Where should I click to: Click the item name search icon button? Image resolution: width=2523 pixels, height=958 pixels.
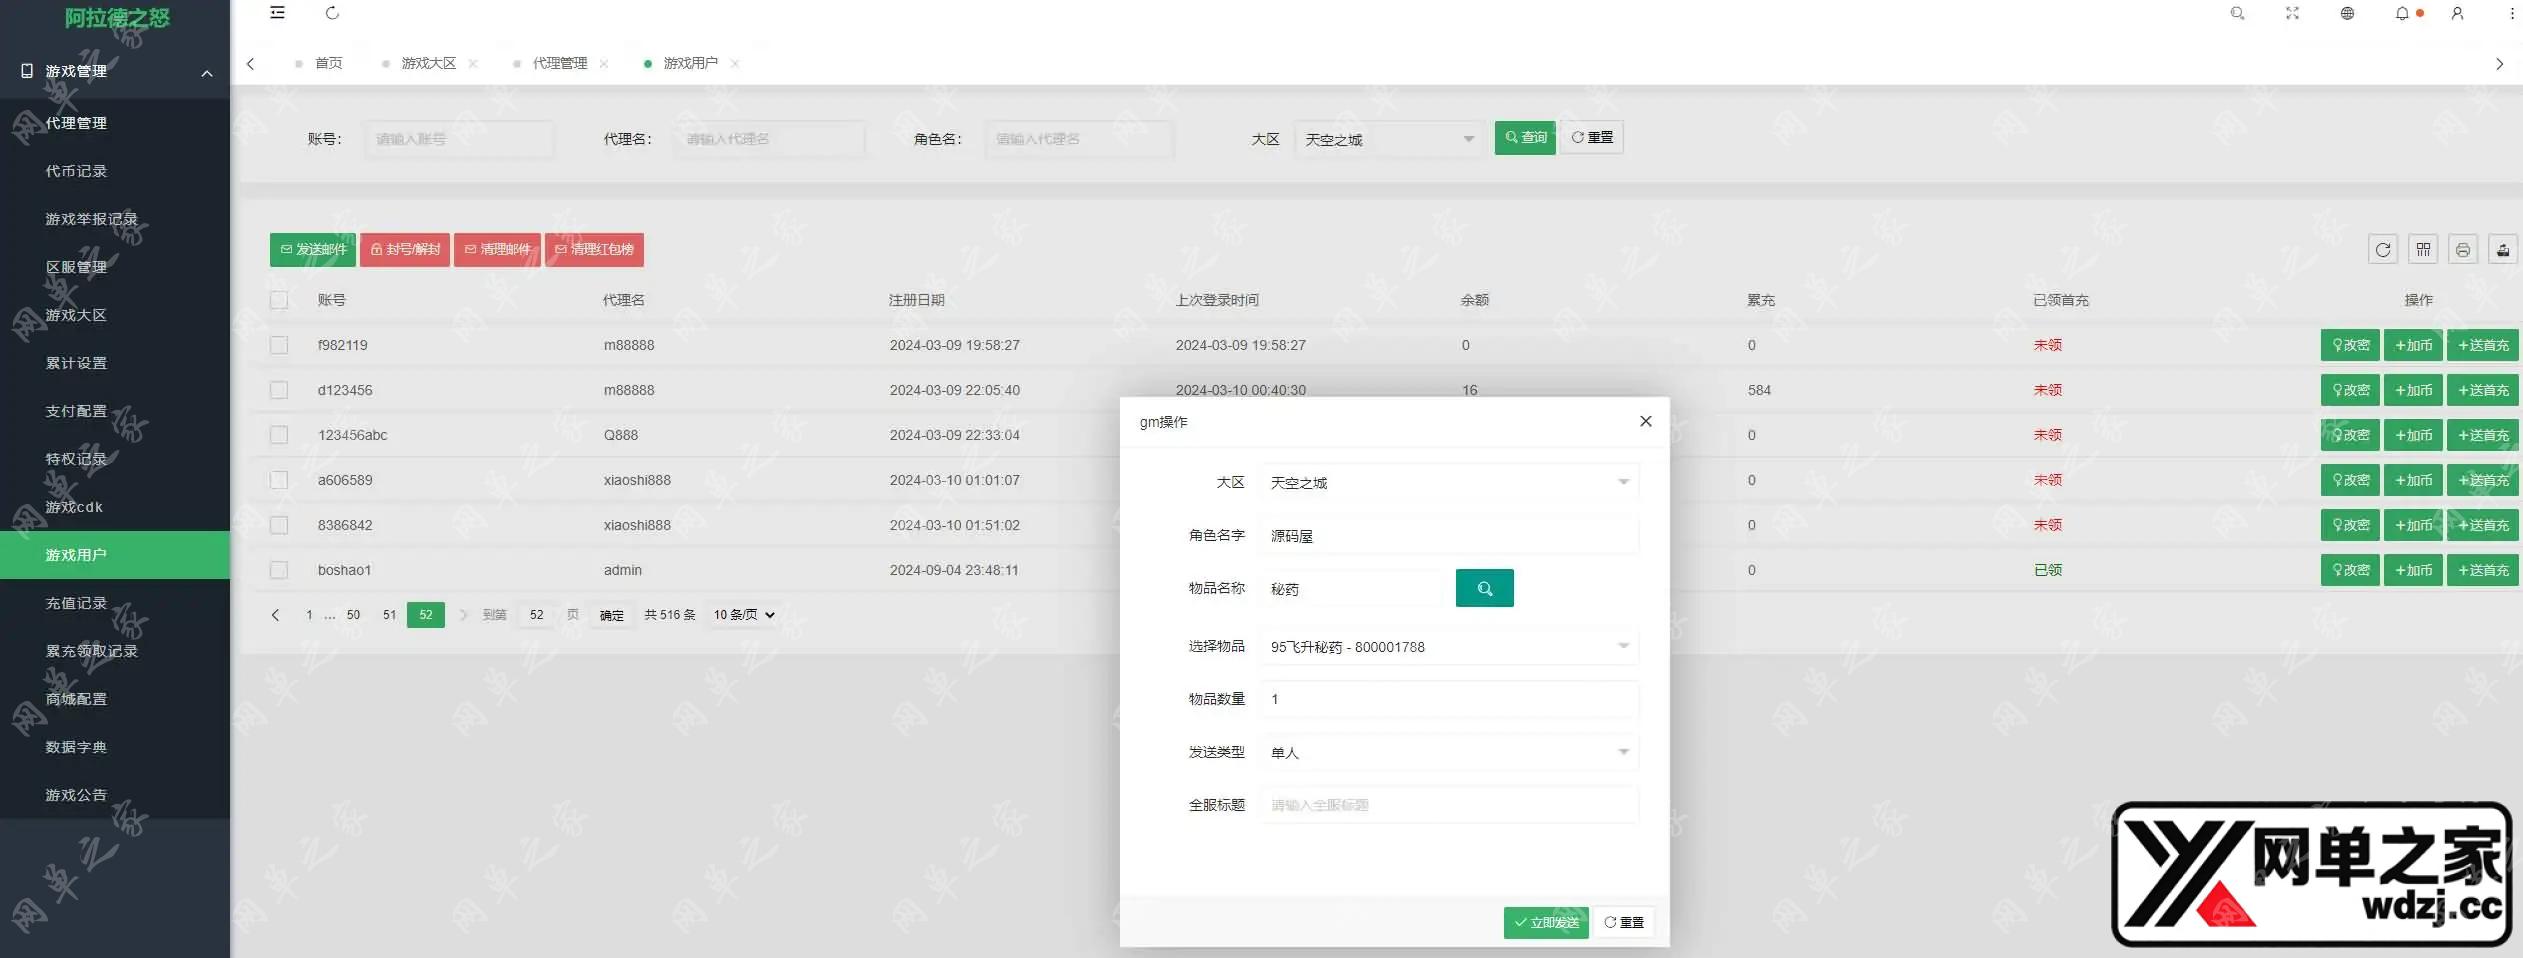1484,589
